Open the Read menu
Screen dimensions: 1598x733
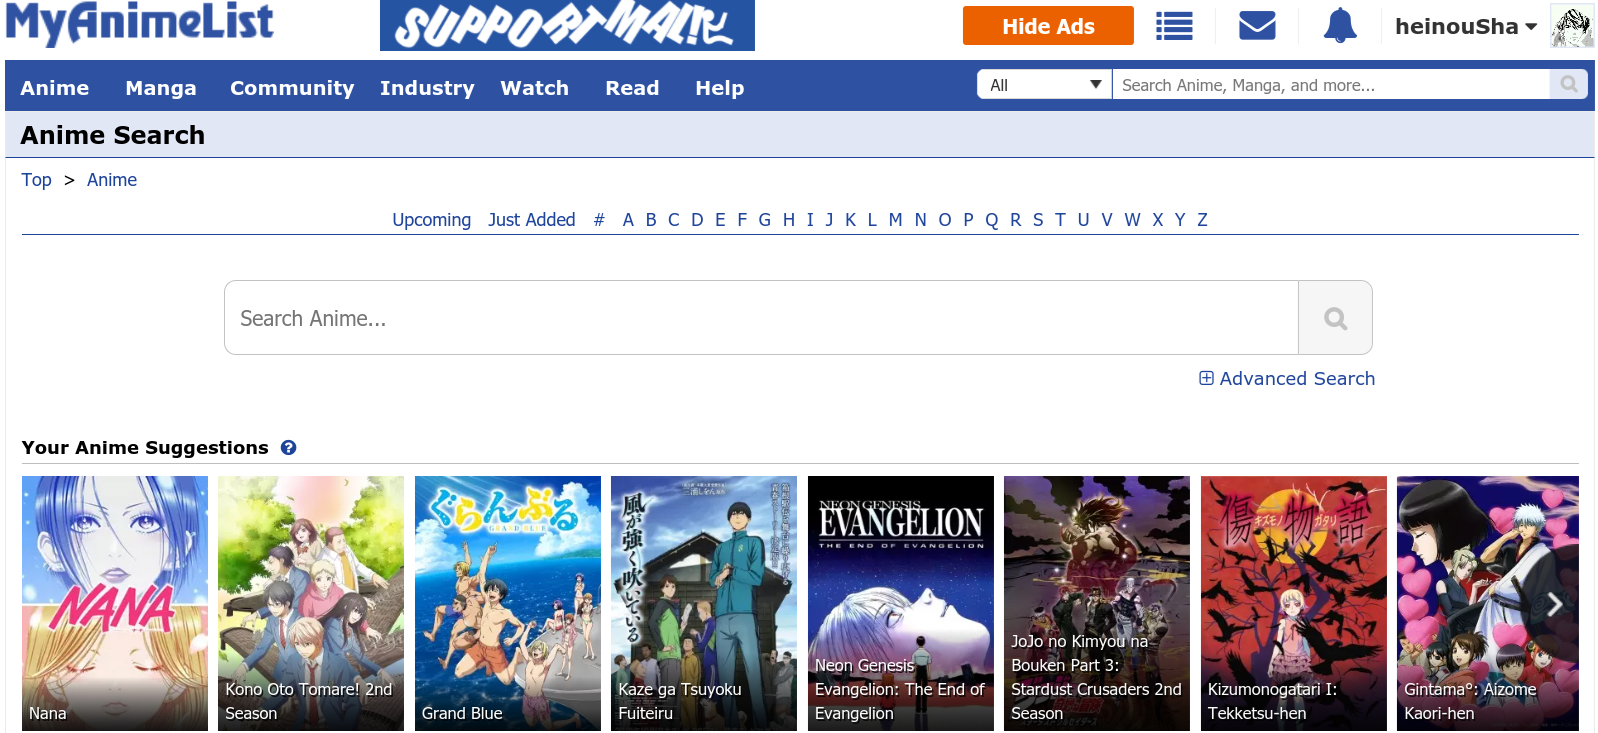pos(632,88)
